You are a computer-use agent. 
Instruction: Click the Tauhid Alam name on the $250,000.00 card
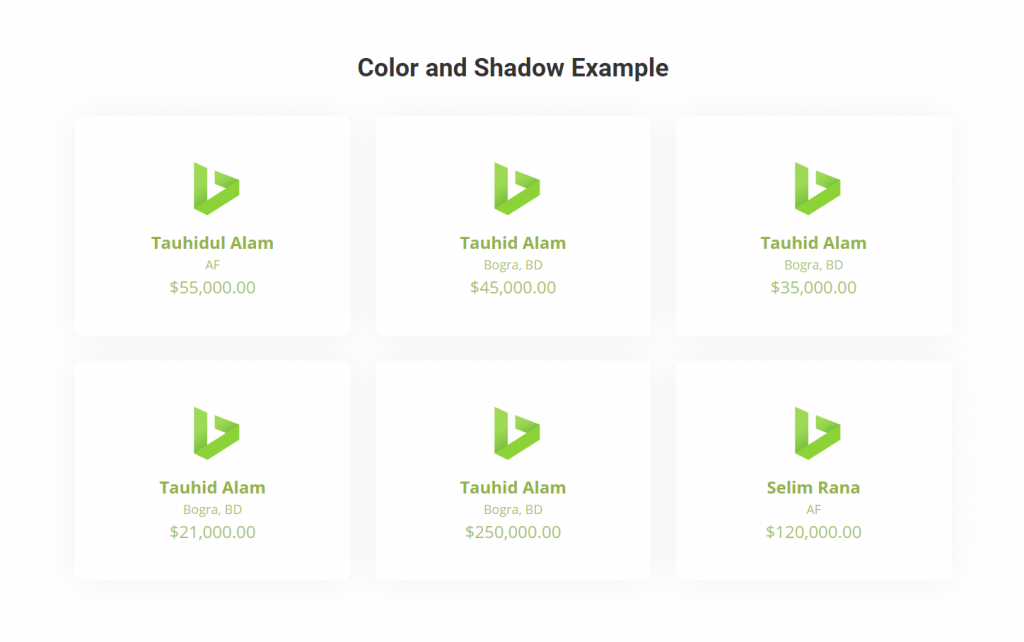[513, 487]
